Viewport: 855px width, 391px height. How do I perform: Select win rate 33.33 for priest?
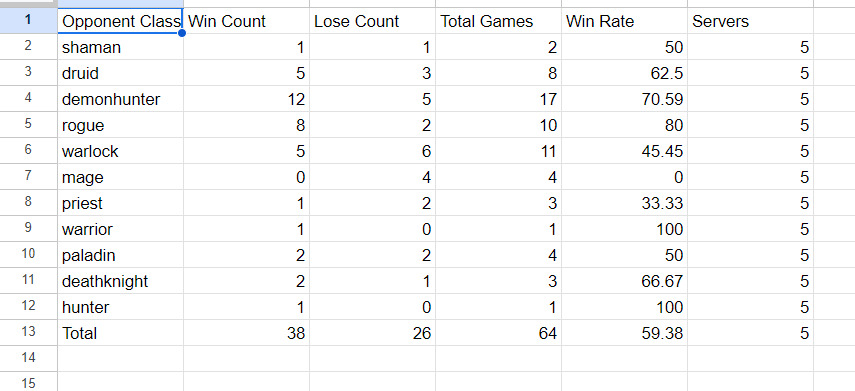[624, 203]
